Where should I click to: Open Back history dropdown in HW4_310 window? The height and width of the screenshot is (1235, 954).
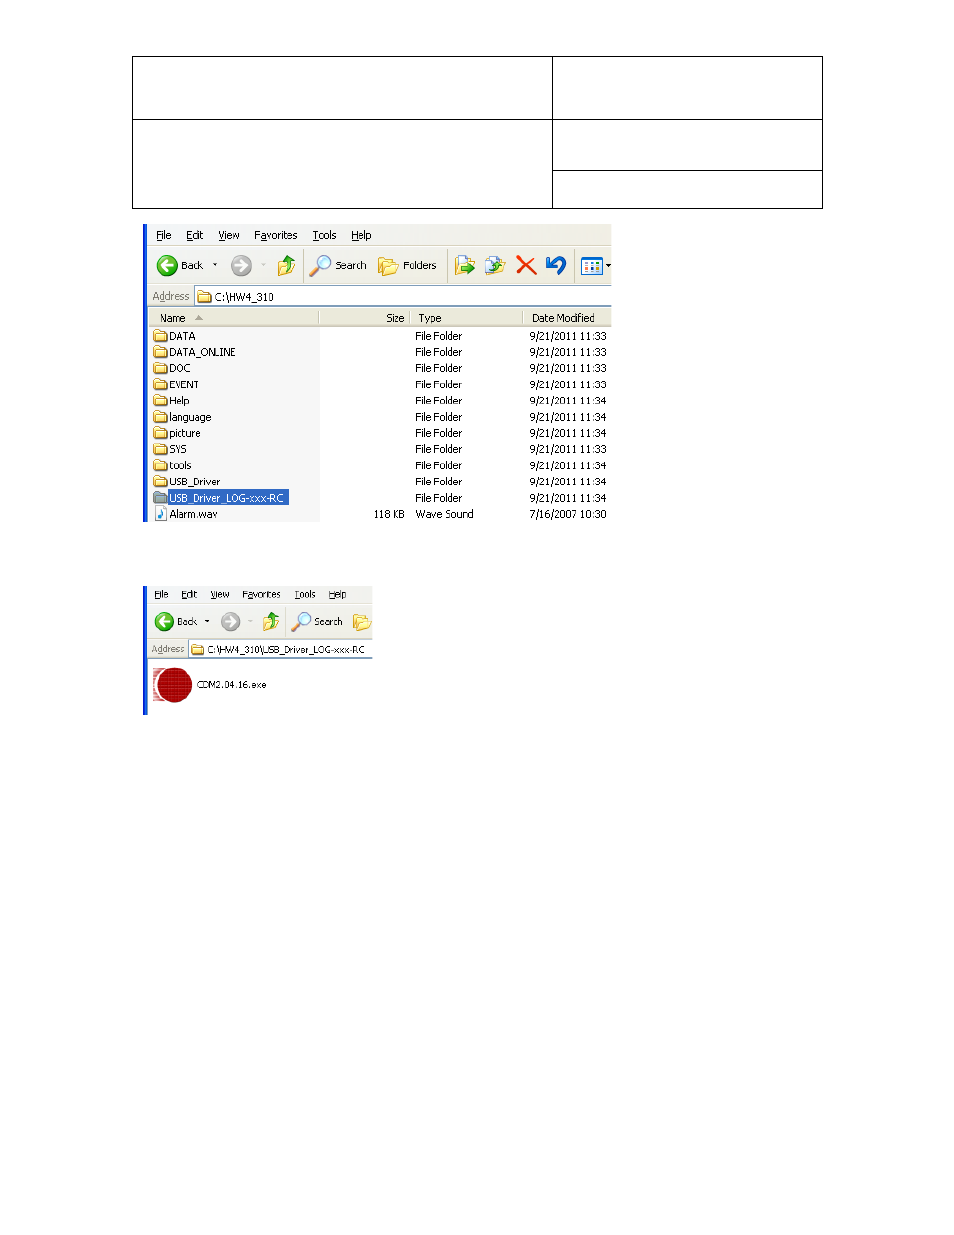[x=215, y=266]
